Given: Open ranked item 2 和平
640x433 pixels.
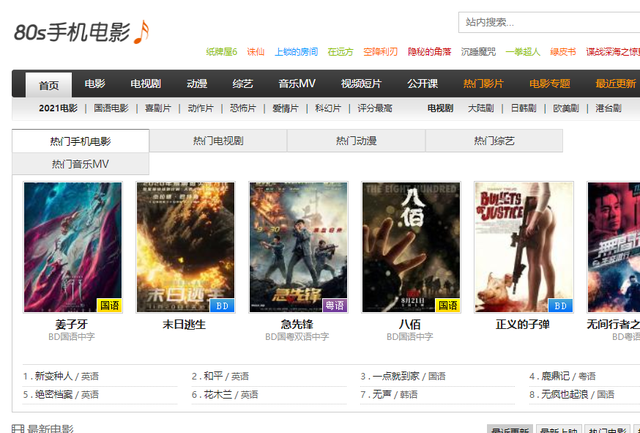Looking at the screenshot, I should pos(213,376).
